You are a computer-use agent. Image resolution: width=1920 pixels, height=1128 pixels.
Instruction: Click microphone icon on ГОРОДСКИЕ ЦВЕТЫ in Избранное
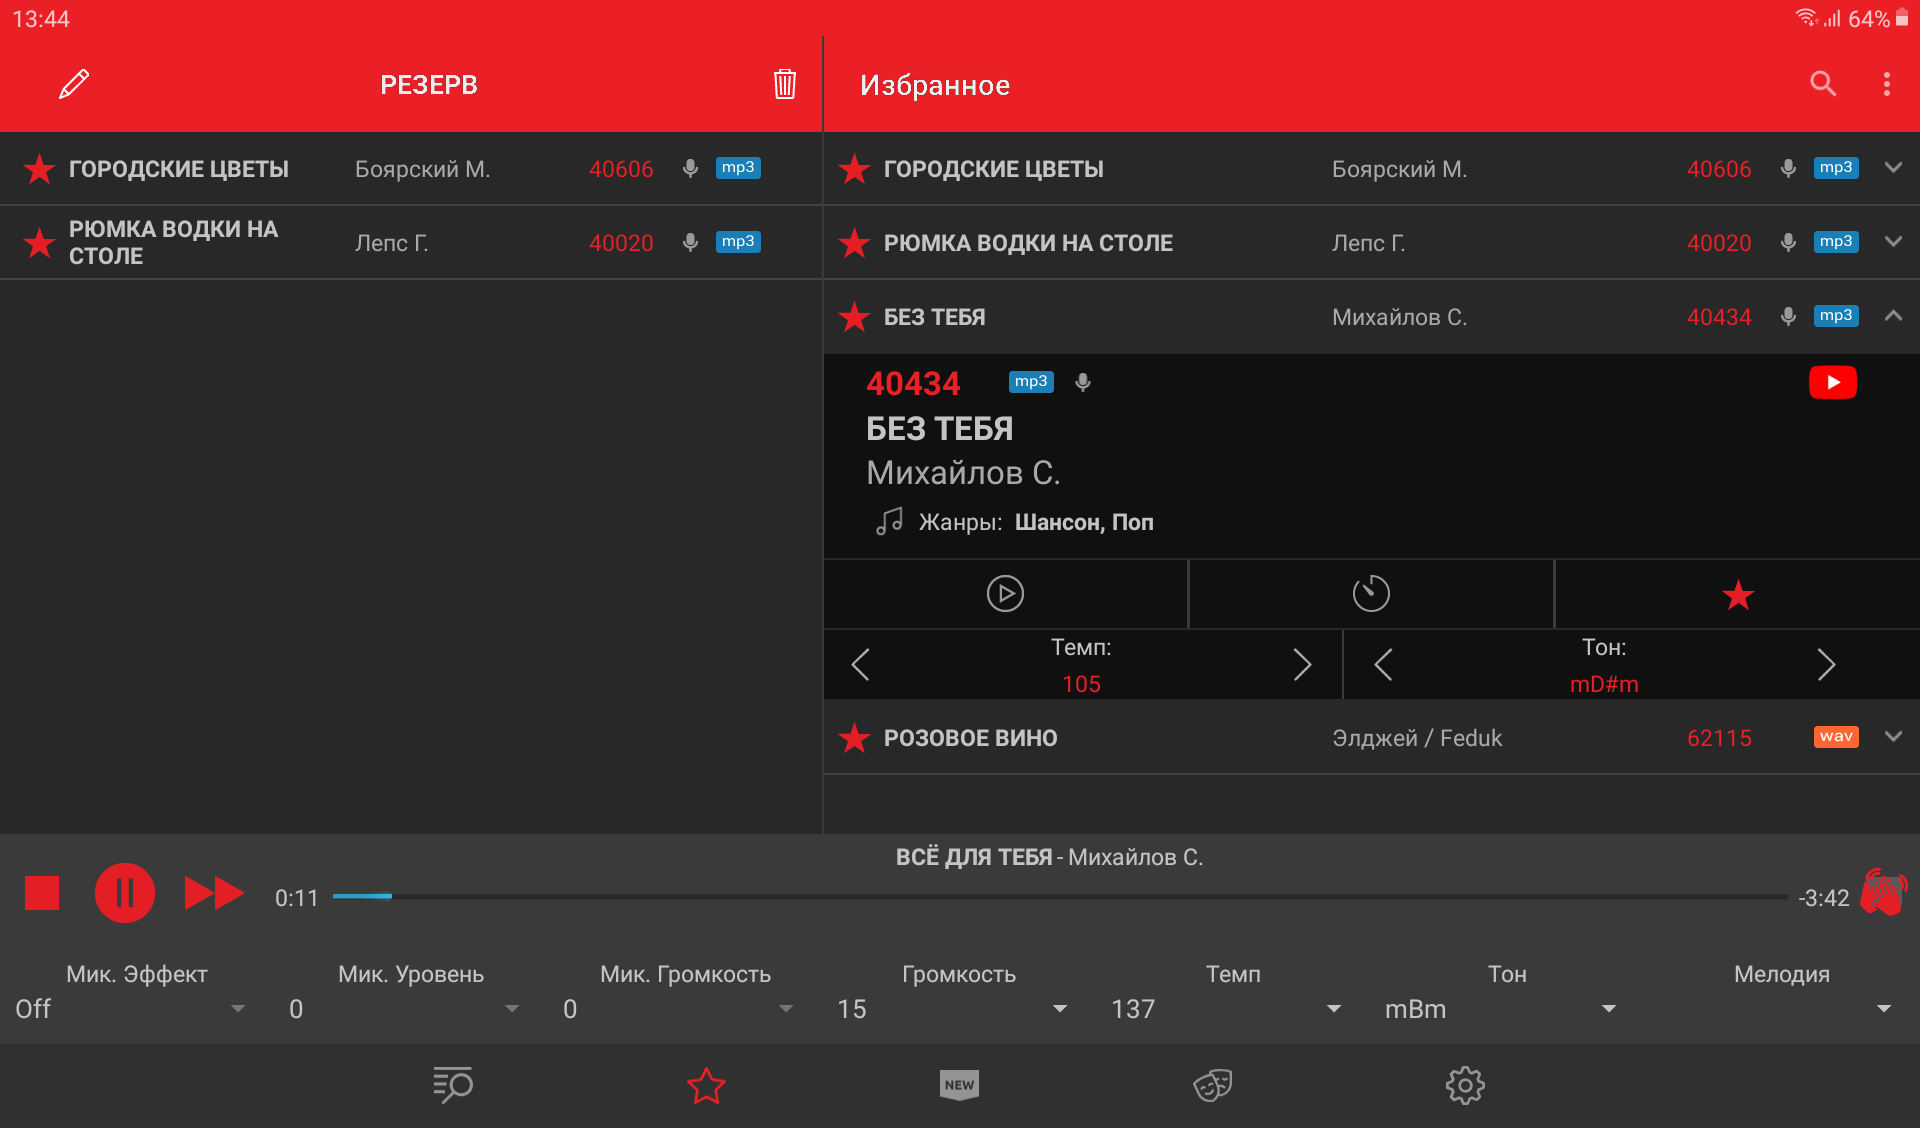[x=1788, y=168]
